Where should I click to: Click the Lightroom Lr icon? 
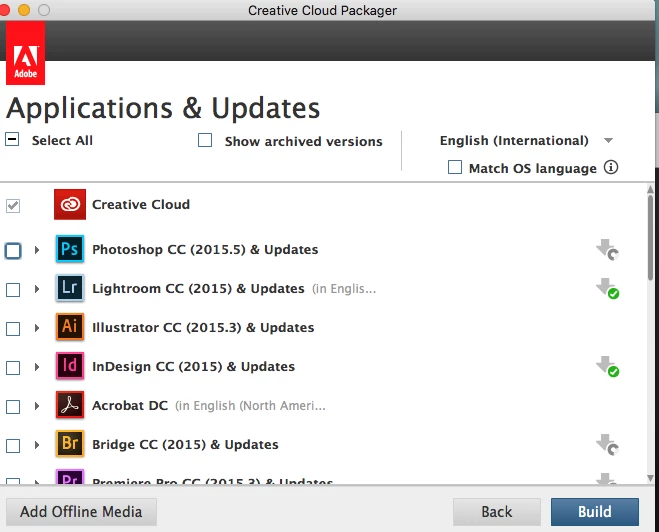(x=70, y=288)
